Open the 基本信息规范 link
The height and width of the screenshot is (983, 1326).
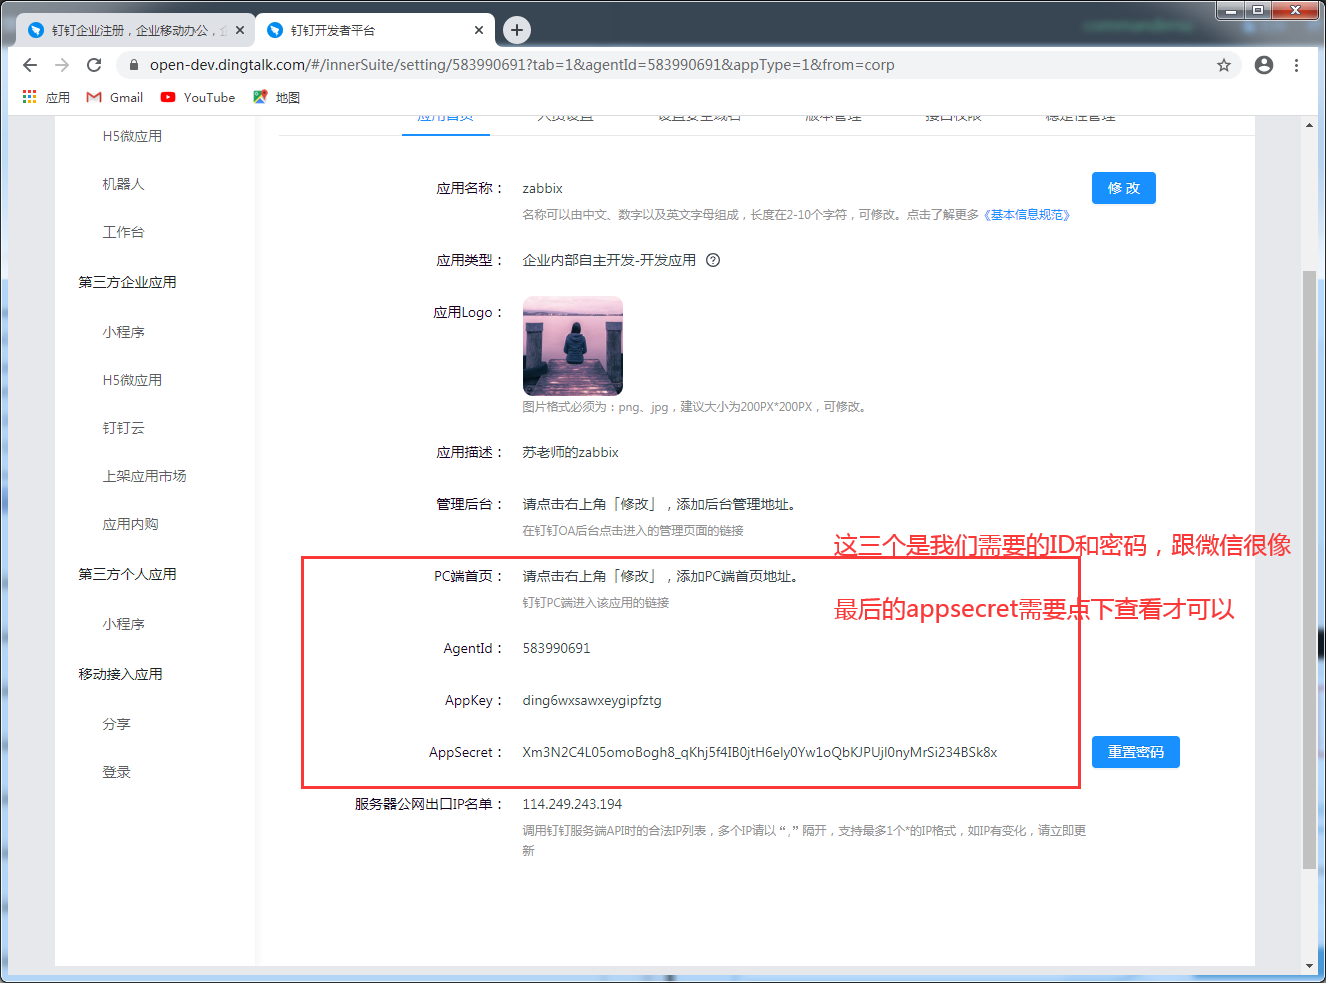tap(1027, 215)
